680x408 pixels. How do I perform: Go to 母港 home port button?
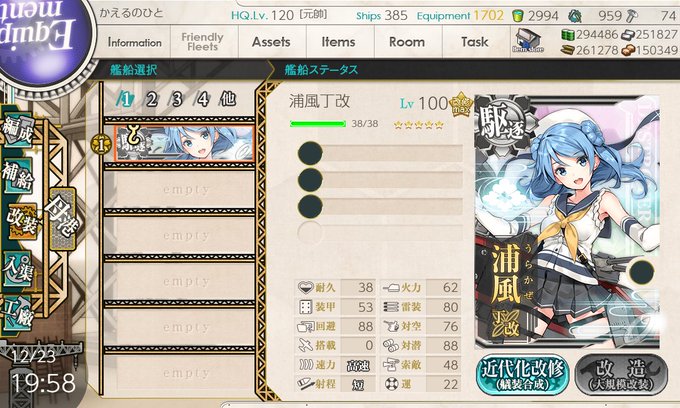click(x=62, y=219)
